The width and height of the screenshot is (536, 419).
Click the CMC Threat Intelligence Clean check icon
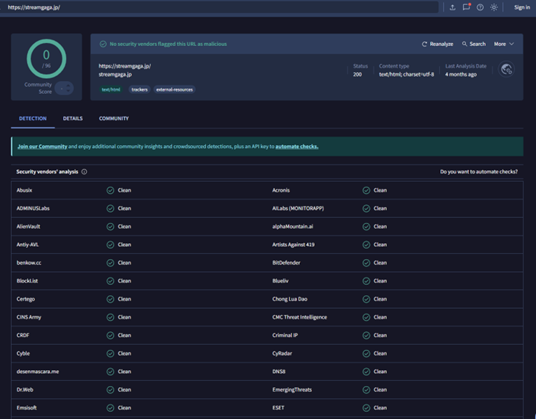366,317
